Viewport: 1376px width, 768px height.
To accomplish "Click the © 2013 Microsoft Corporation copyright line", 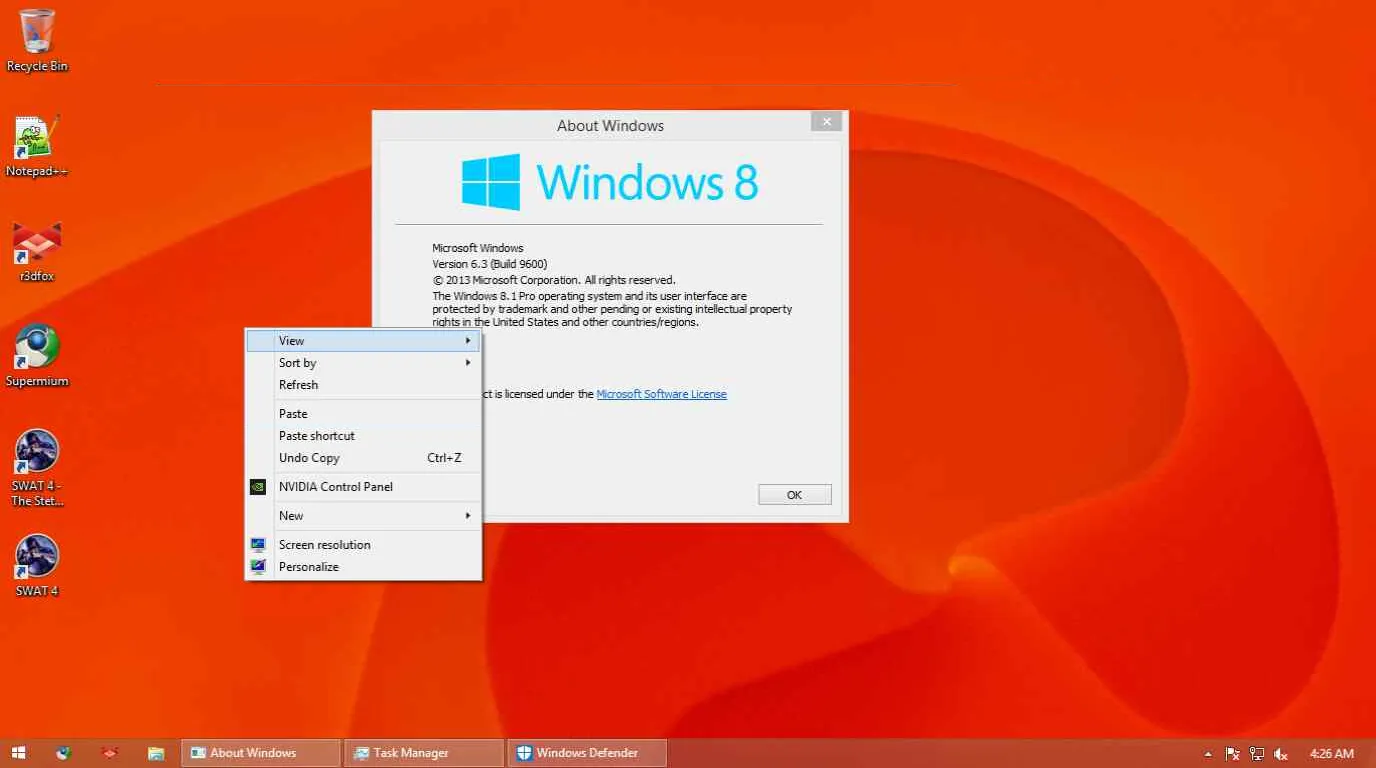I will (554, 280).
